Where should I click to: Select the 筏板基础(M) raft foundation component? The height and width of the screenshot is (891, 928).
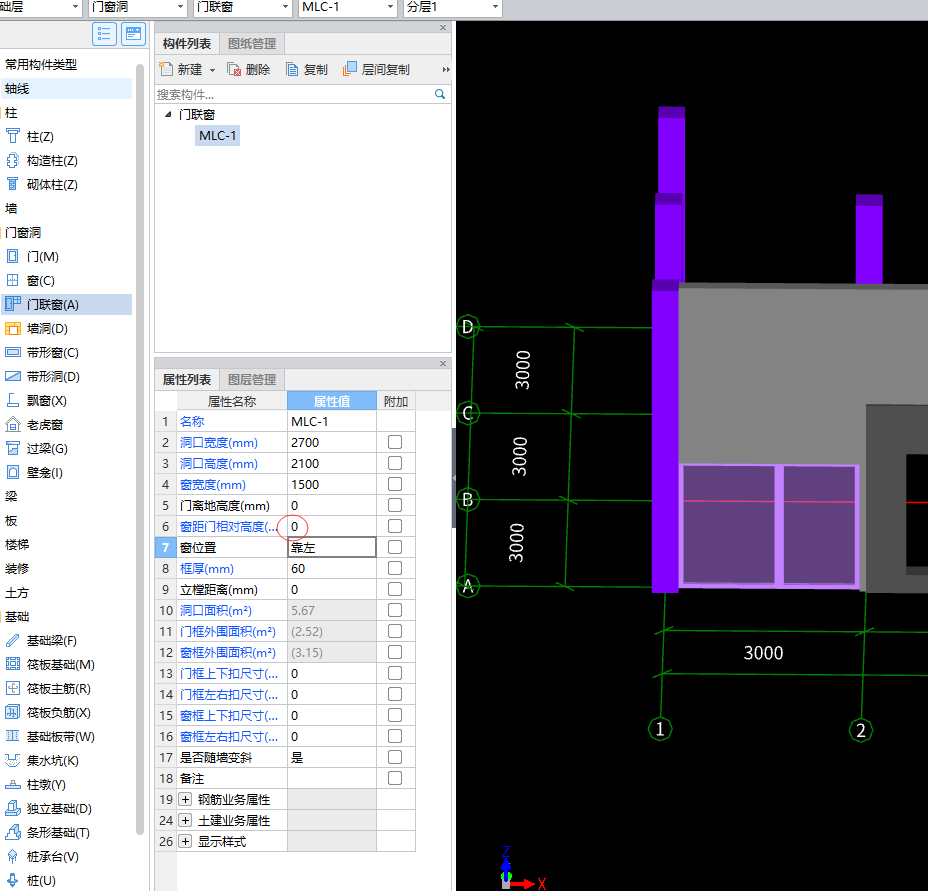[50, 664]
